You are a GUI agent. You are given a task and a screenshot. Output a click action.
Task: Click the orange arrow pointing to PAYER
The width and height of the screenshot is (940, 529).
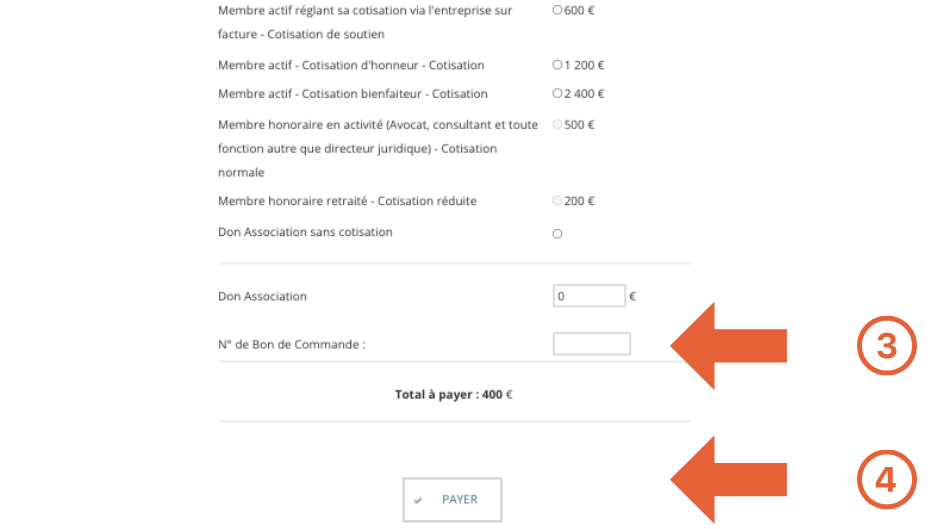click(x=728, y=480)
